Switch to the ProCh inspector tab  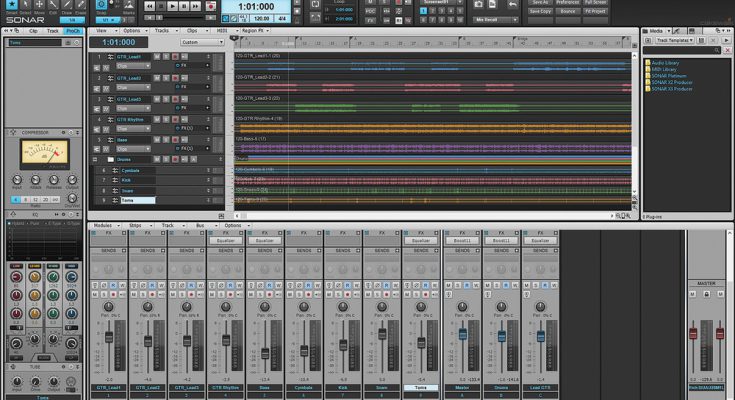click(x=72, y=31)
